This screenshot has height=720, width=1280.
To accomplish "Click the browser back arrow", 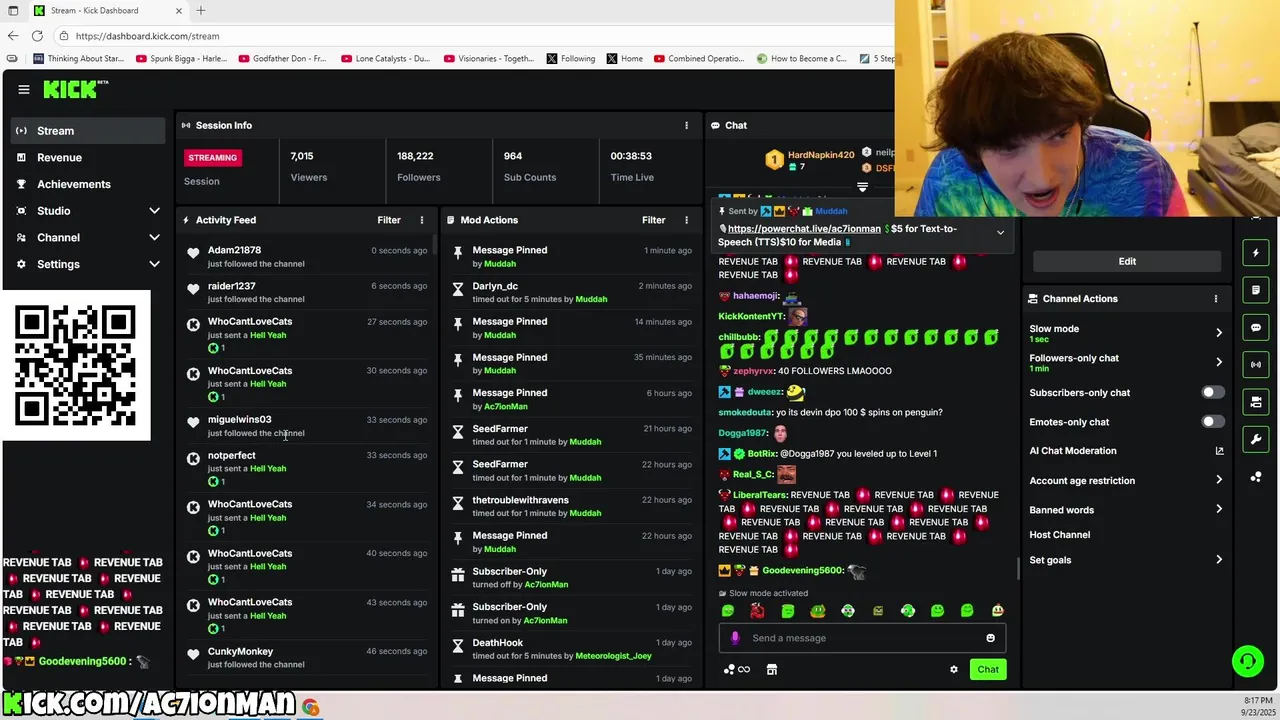I will 13,36.
